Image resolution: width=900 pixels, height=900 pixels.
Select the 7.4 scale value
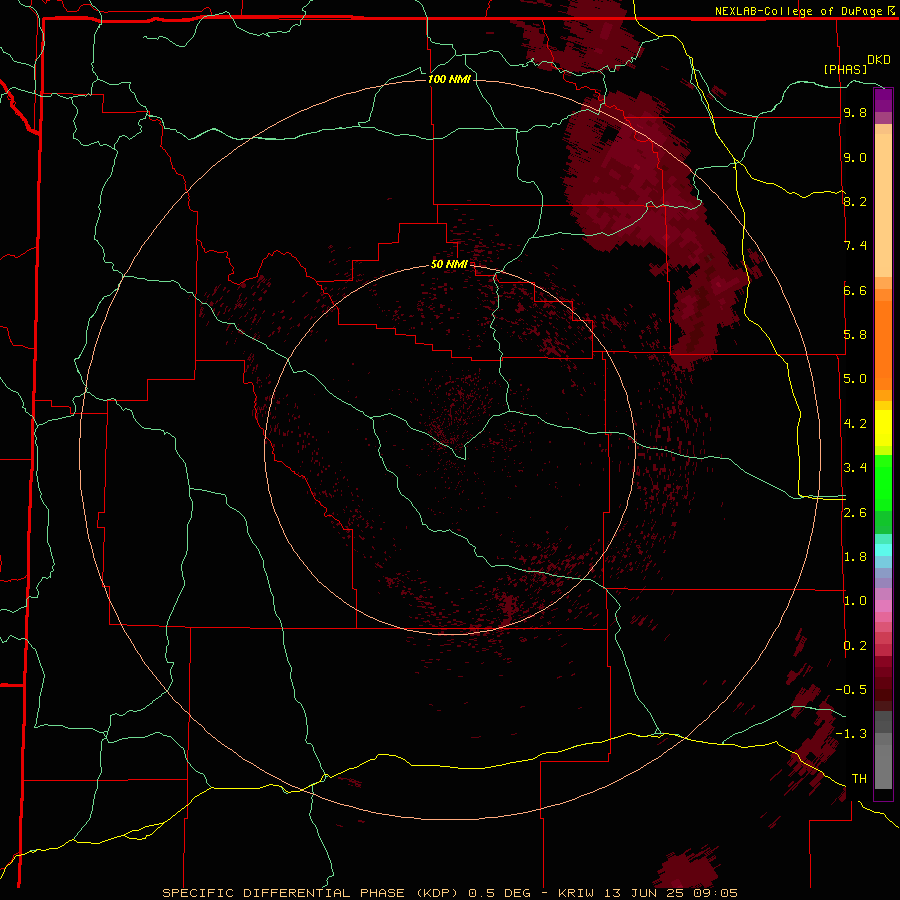[855, 246]
